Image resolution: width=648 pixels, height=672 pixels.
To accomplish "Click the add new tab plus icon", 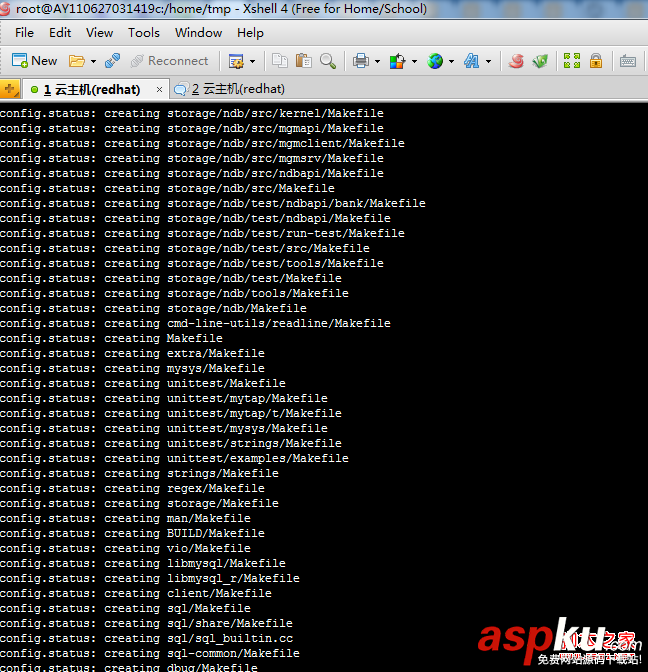I will point(9,89).
